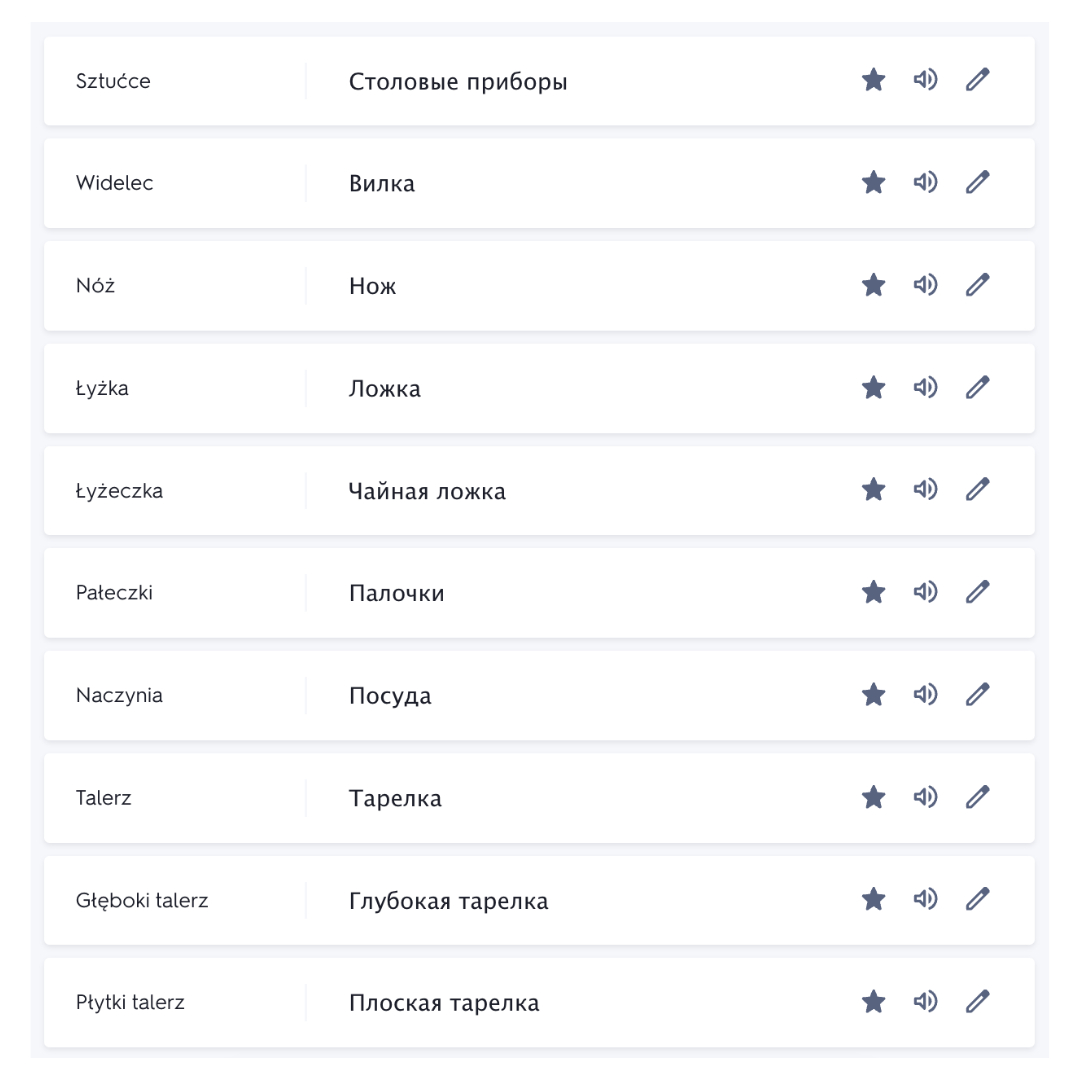Play pronunciation for Łyżeczka
This screenshot has height=1080, width=1080.
tap(925, 490)
